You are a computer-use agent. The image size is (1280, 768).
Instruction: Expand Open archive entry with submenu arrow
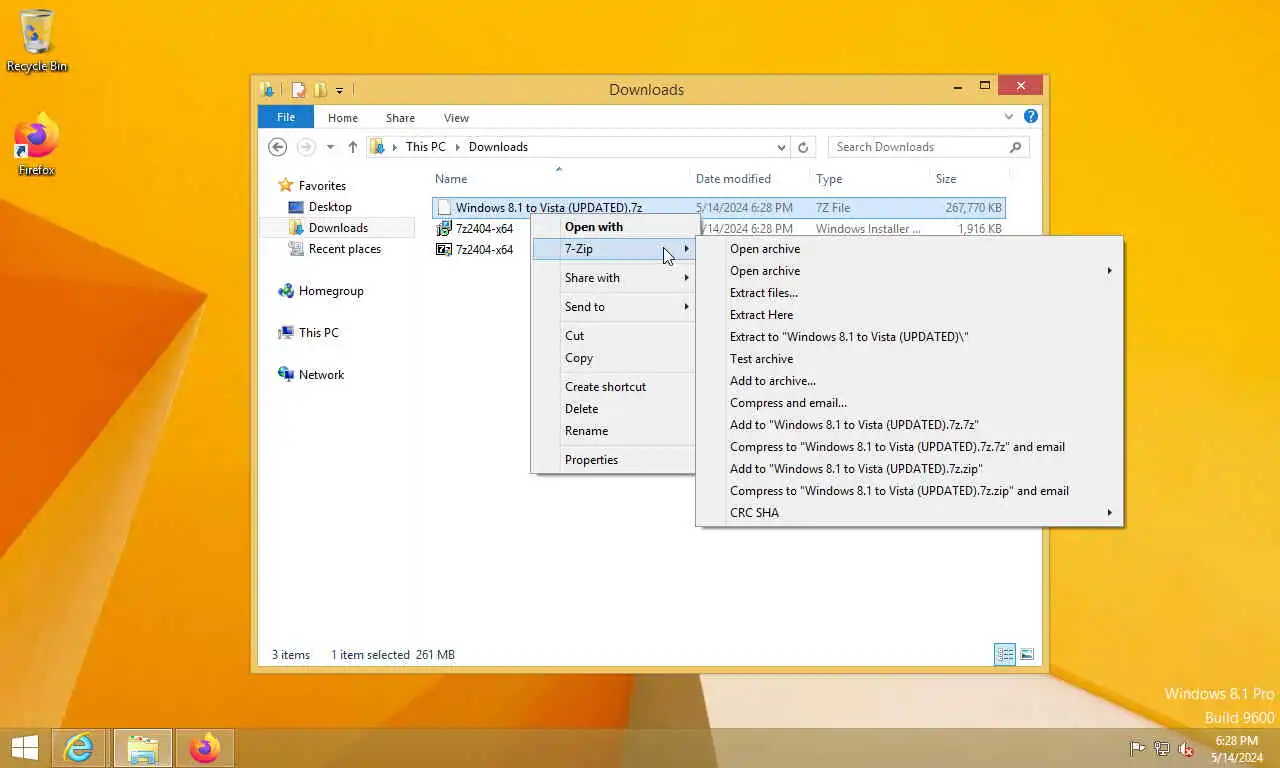click(909, 271)
